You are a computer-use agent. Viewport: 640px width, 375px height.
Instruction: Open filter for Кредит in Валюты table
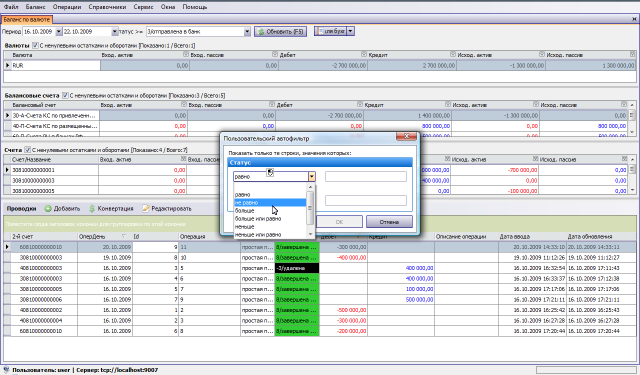tap(453, 54)
